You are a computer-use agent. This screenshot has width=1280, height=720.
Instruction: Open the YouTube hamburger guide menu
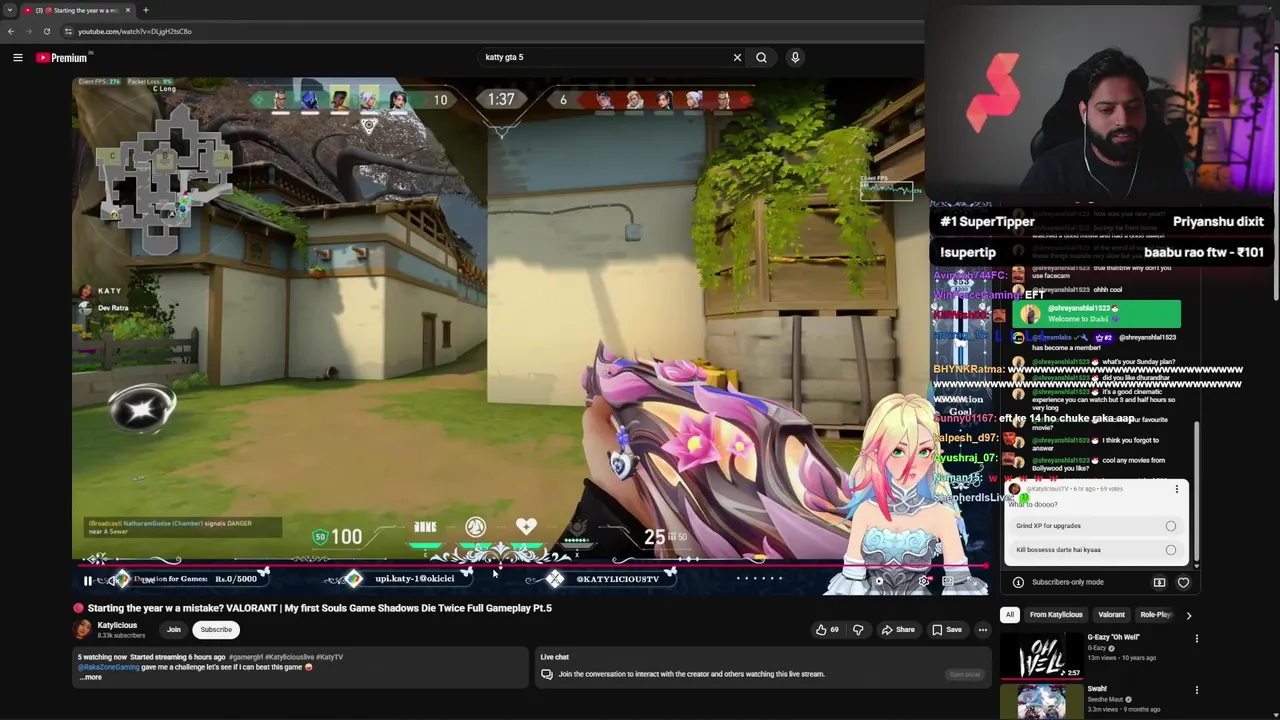click(x=17, y=58)
